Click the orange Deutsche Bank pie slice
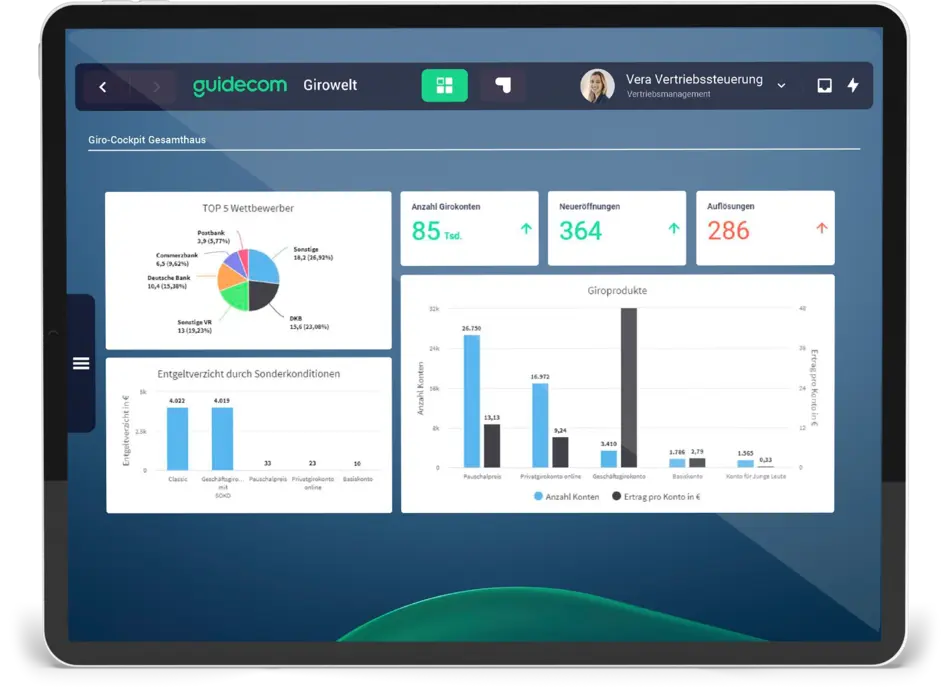This screenshot has height=689, width=951. (x=228, y=276)
